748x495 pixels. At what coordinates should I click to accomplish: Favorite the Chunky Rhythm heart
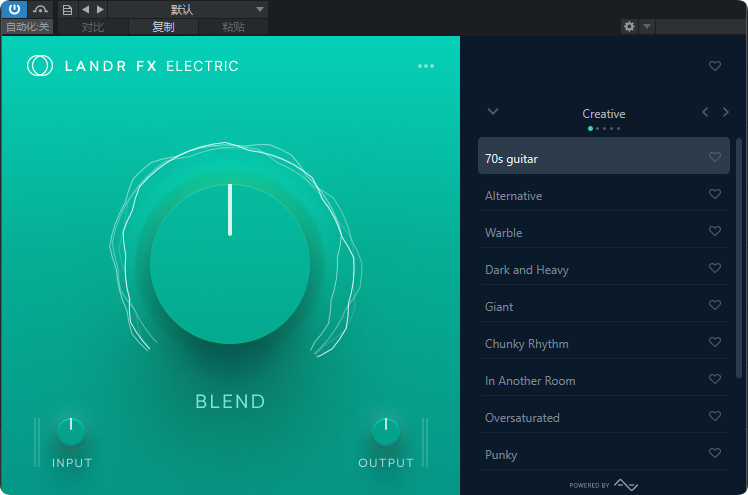[x=715, y=341]
